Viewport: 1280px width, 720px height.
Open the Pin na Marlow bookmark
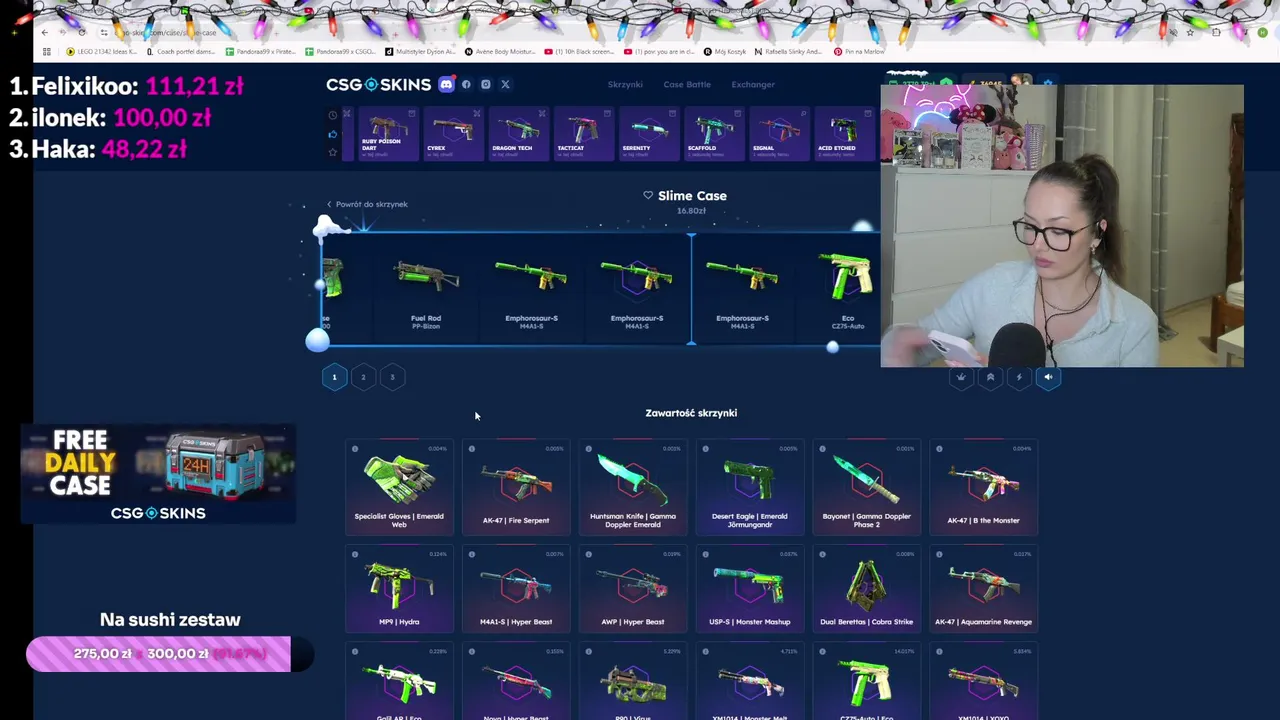(859, 51)
